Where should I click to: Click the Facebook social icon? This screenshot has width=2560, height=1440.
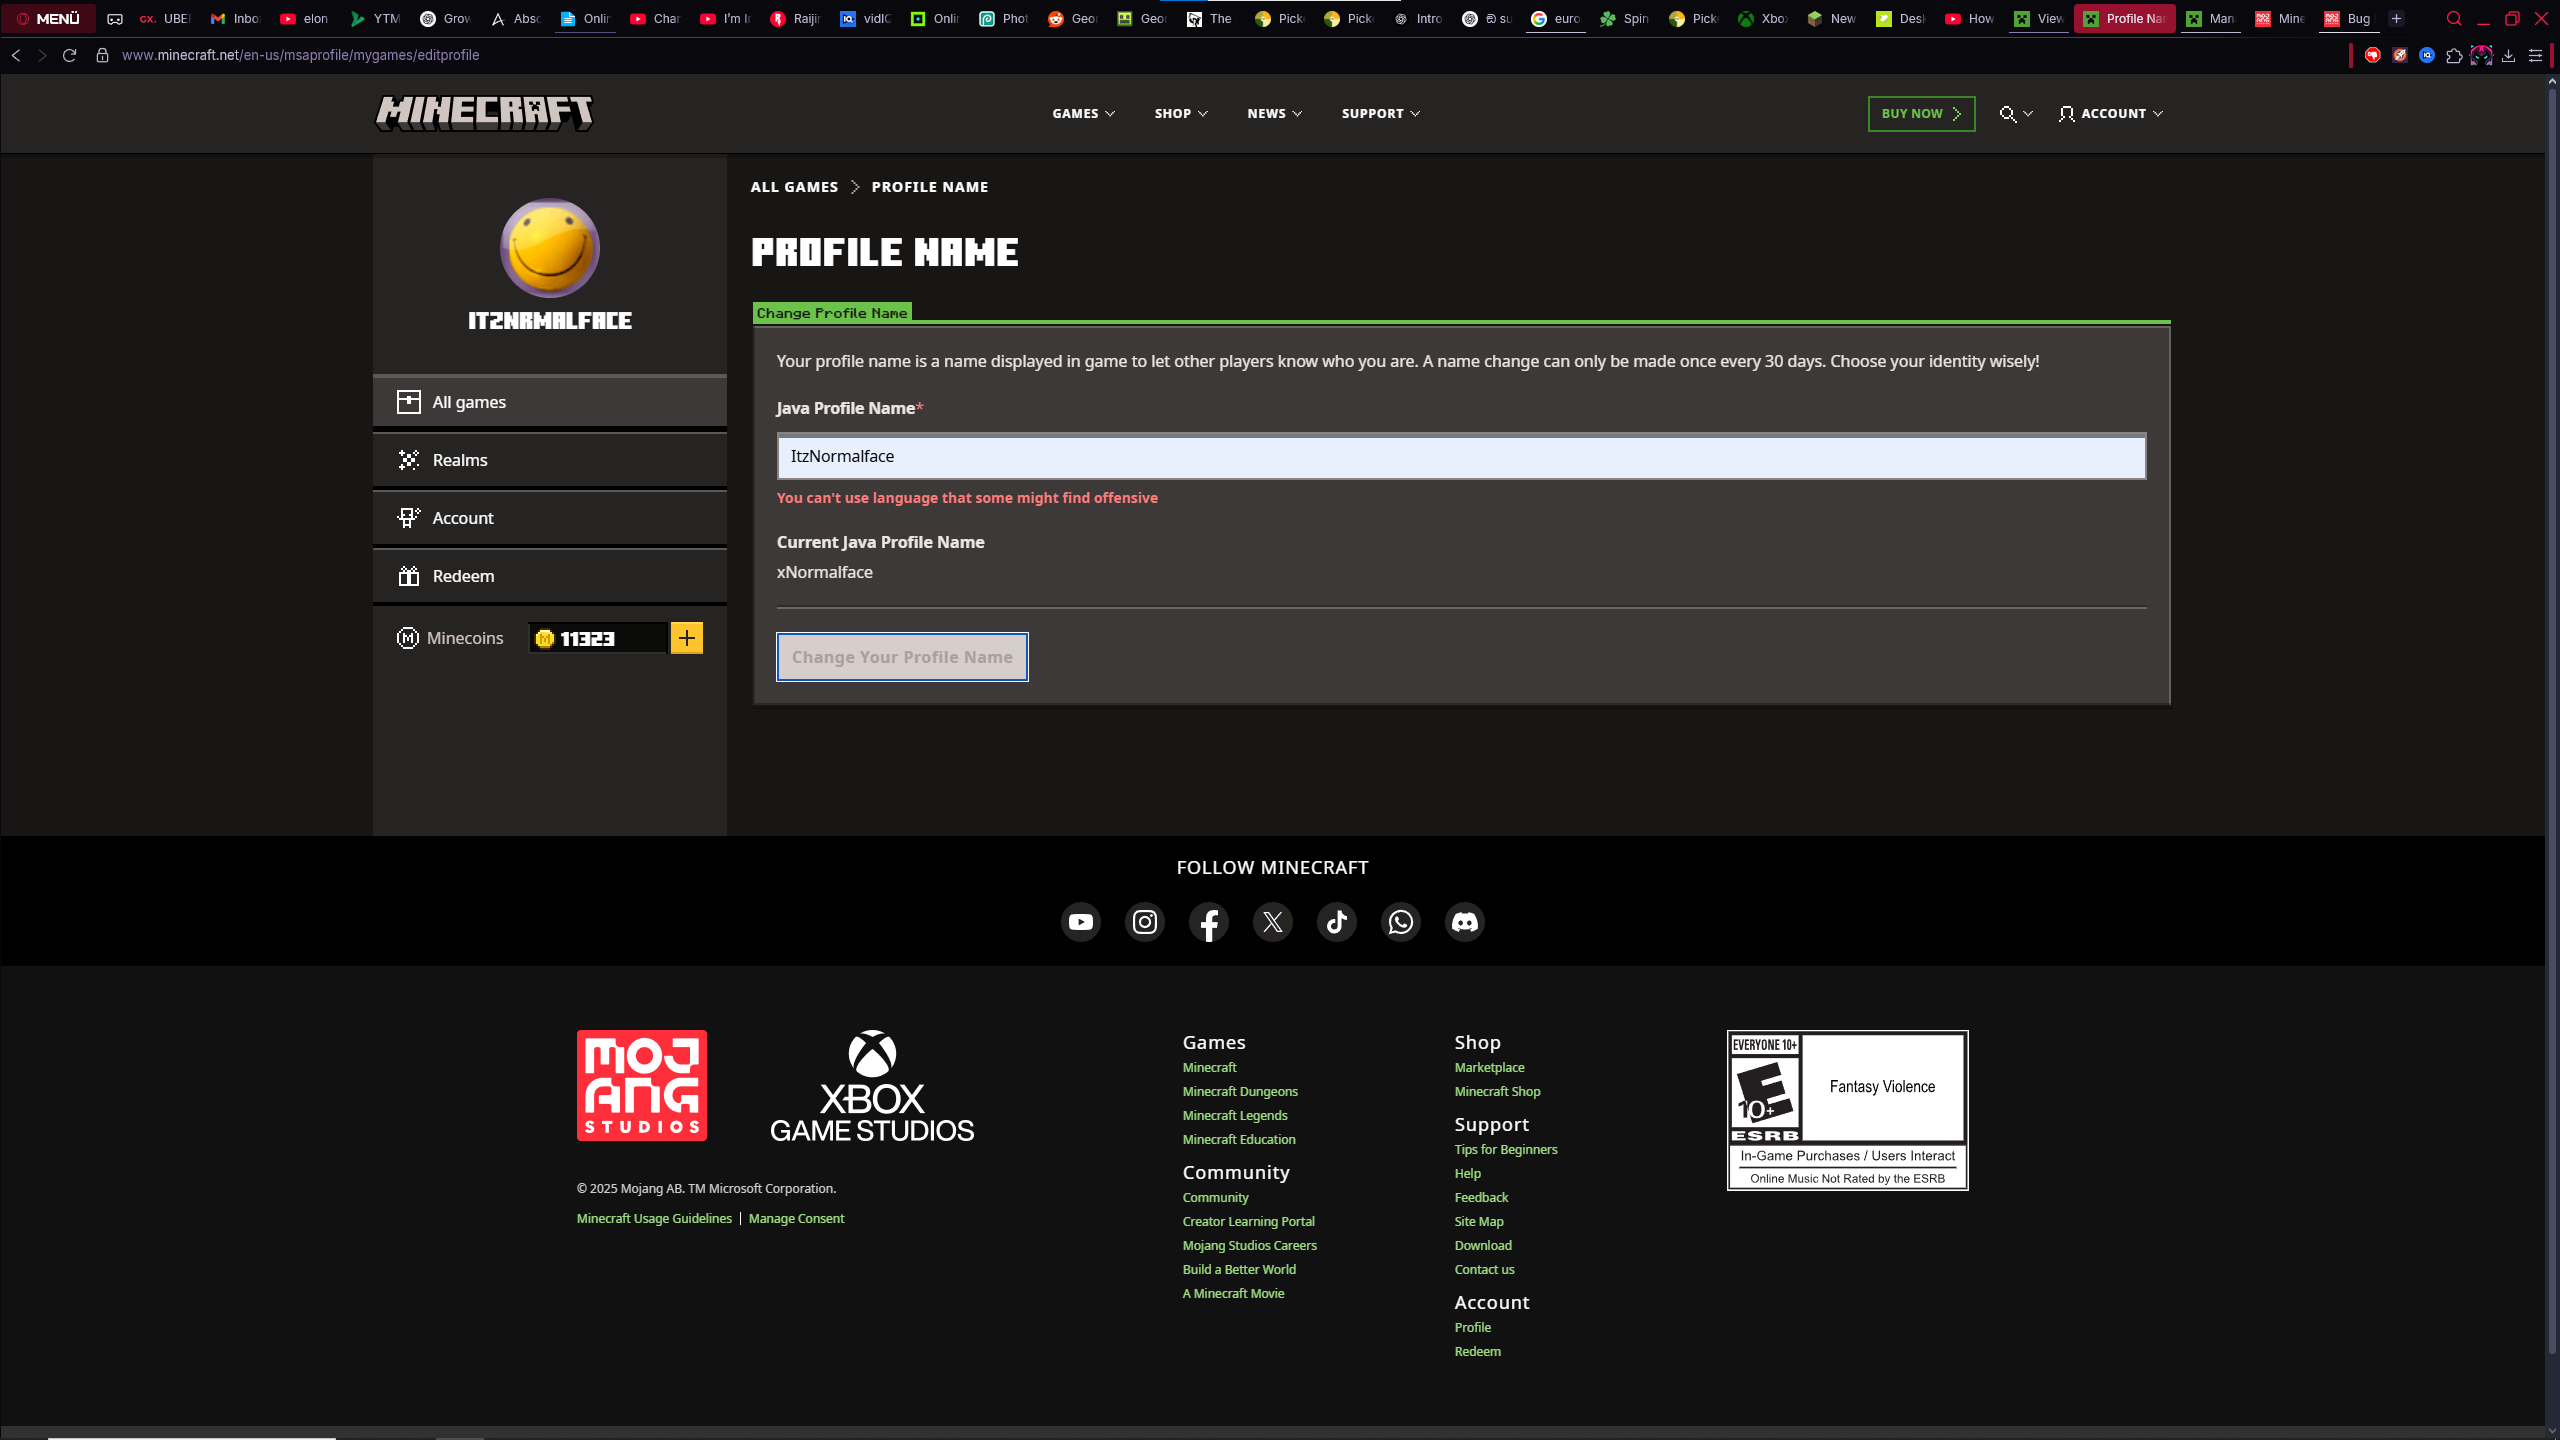click(x=1208, y=922)
